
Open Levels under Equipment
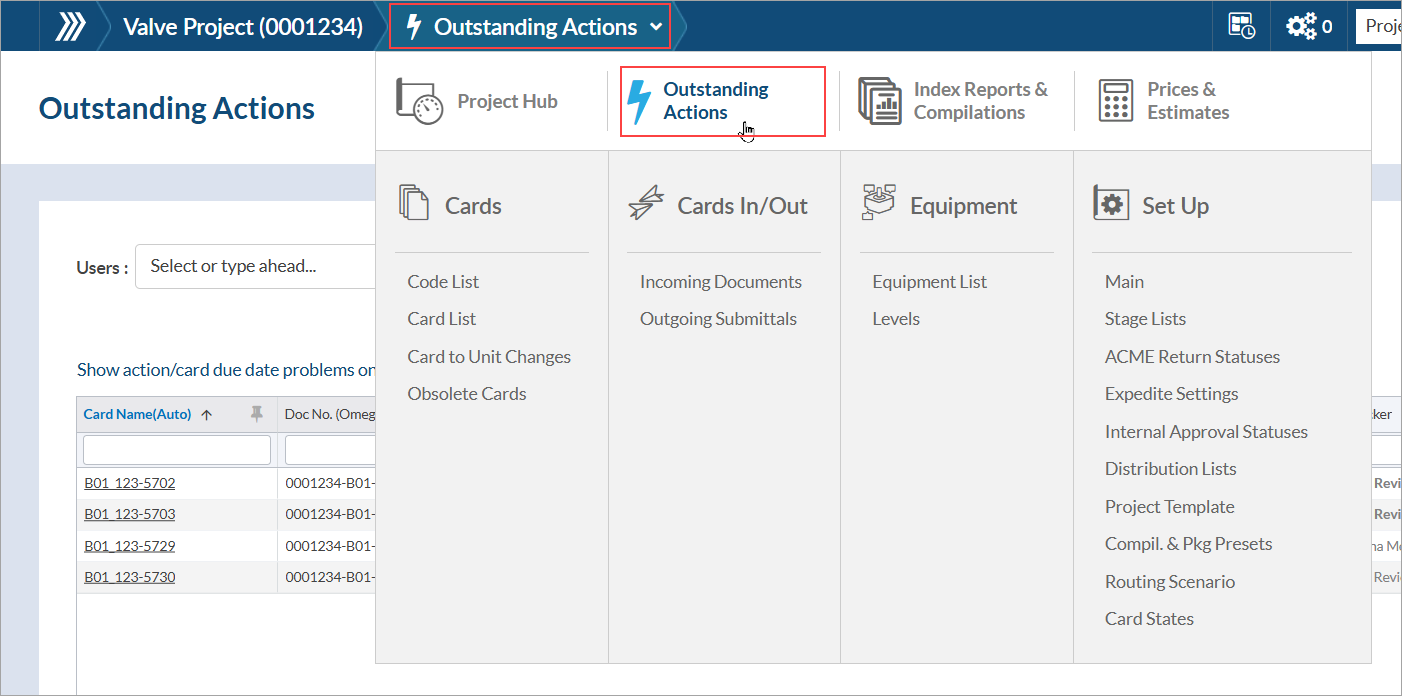point(896,319)
